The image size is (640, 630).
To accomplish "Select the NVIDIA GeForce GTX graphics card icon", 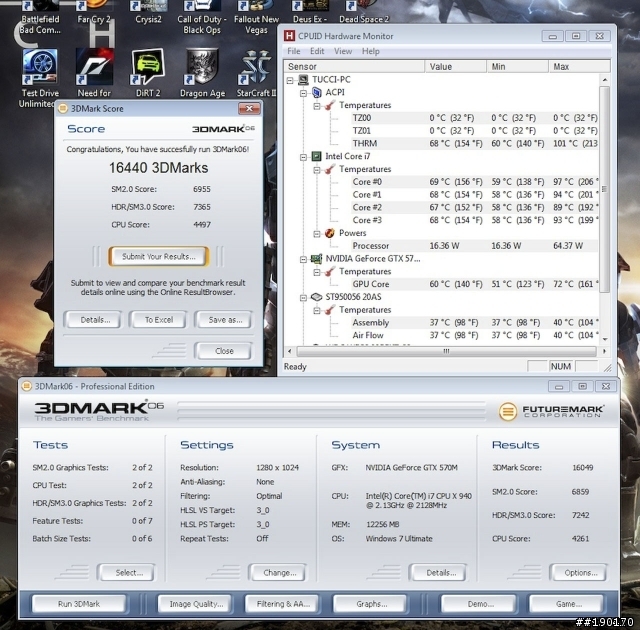I will 316,259.
